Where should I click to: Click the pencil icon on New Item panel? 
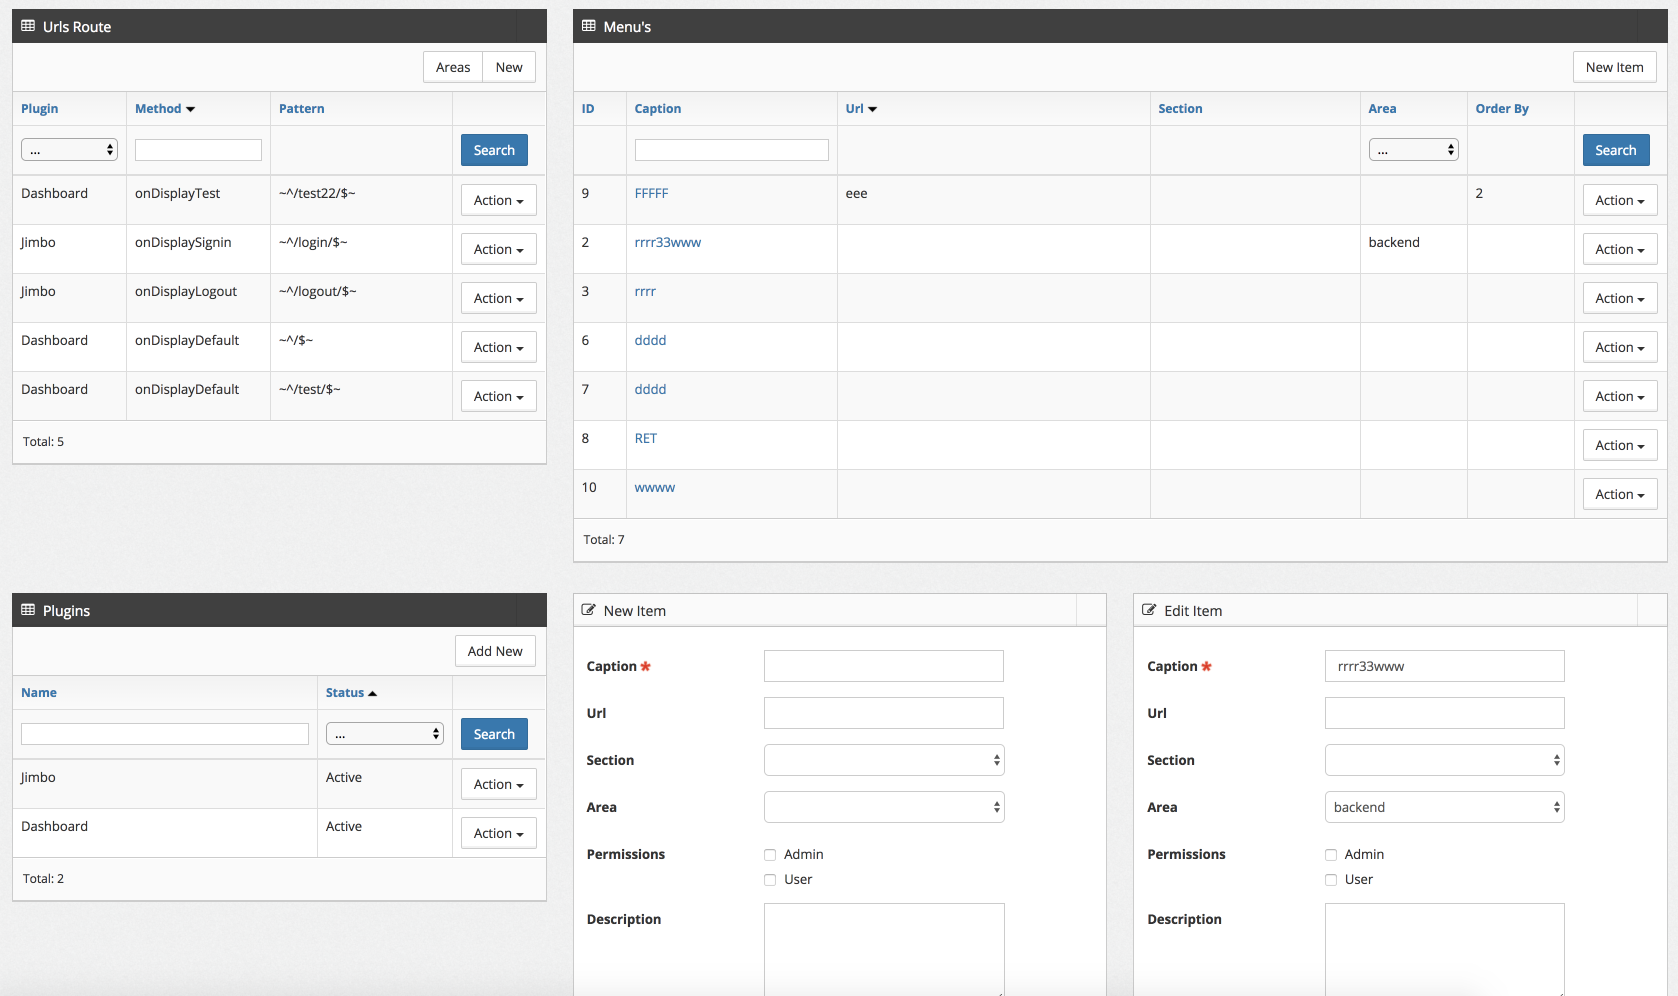pos(590,610)
